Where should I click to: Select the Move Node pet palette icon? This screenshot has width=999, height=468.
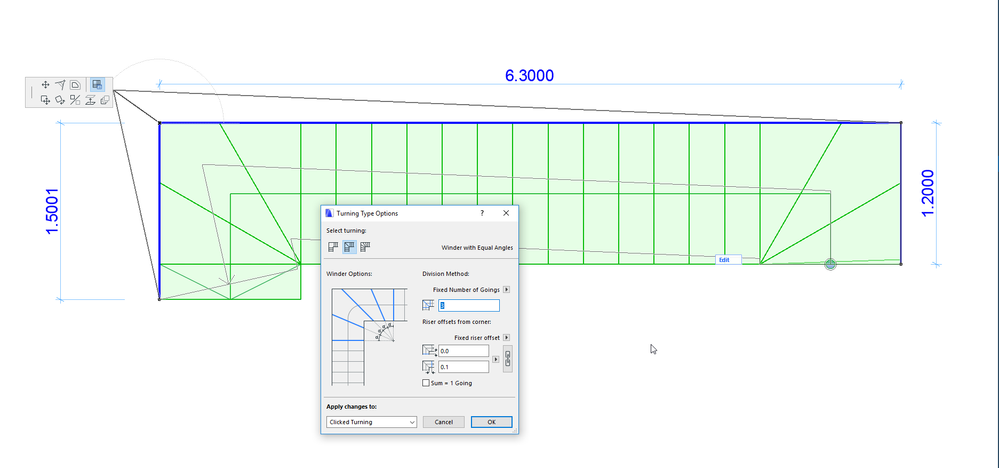coord(46,84)
